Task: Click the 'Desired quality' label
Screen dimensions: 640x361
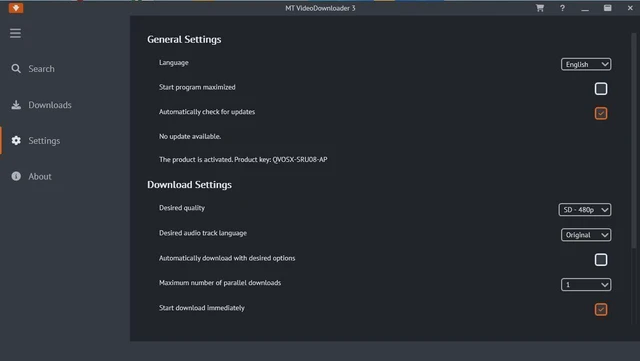Action: (182, 208)
